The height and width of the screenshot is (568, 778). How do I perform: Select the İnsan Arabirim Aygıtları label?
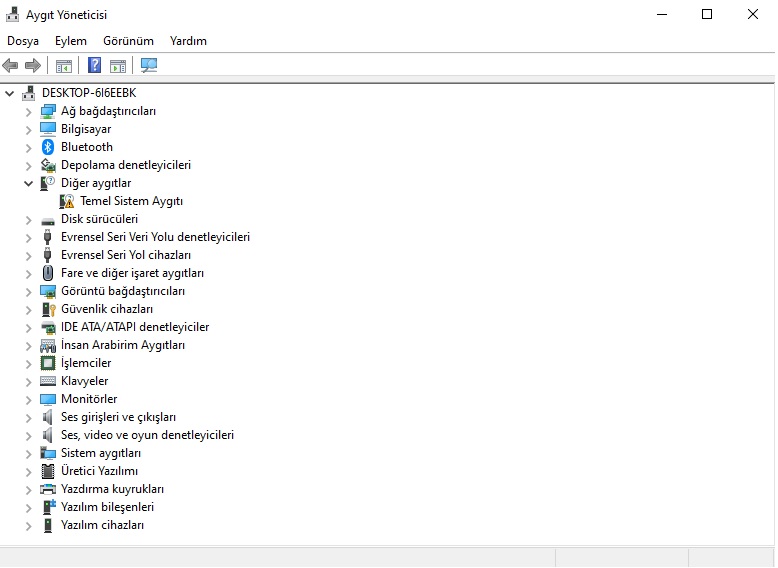[123, 345]
